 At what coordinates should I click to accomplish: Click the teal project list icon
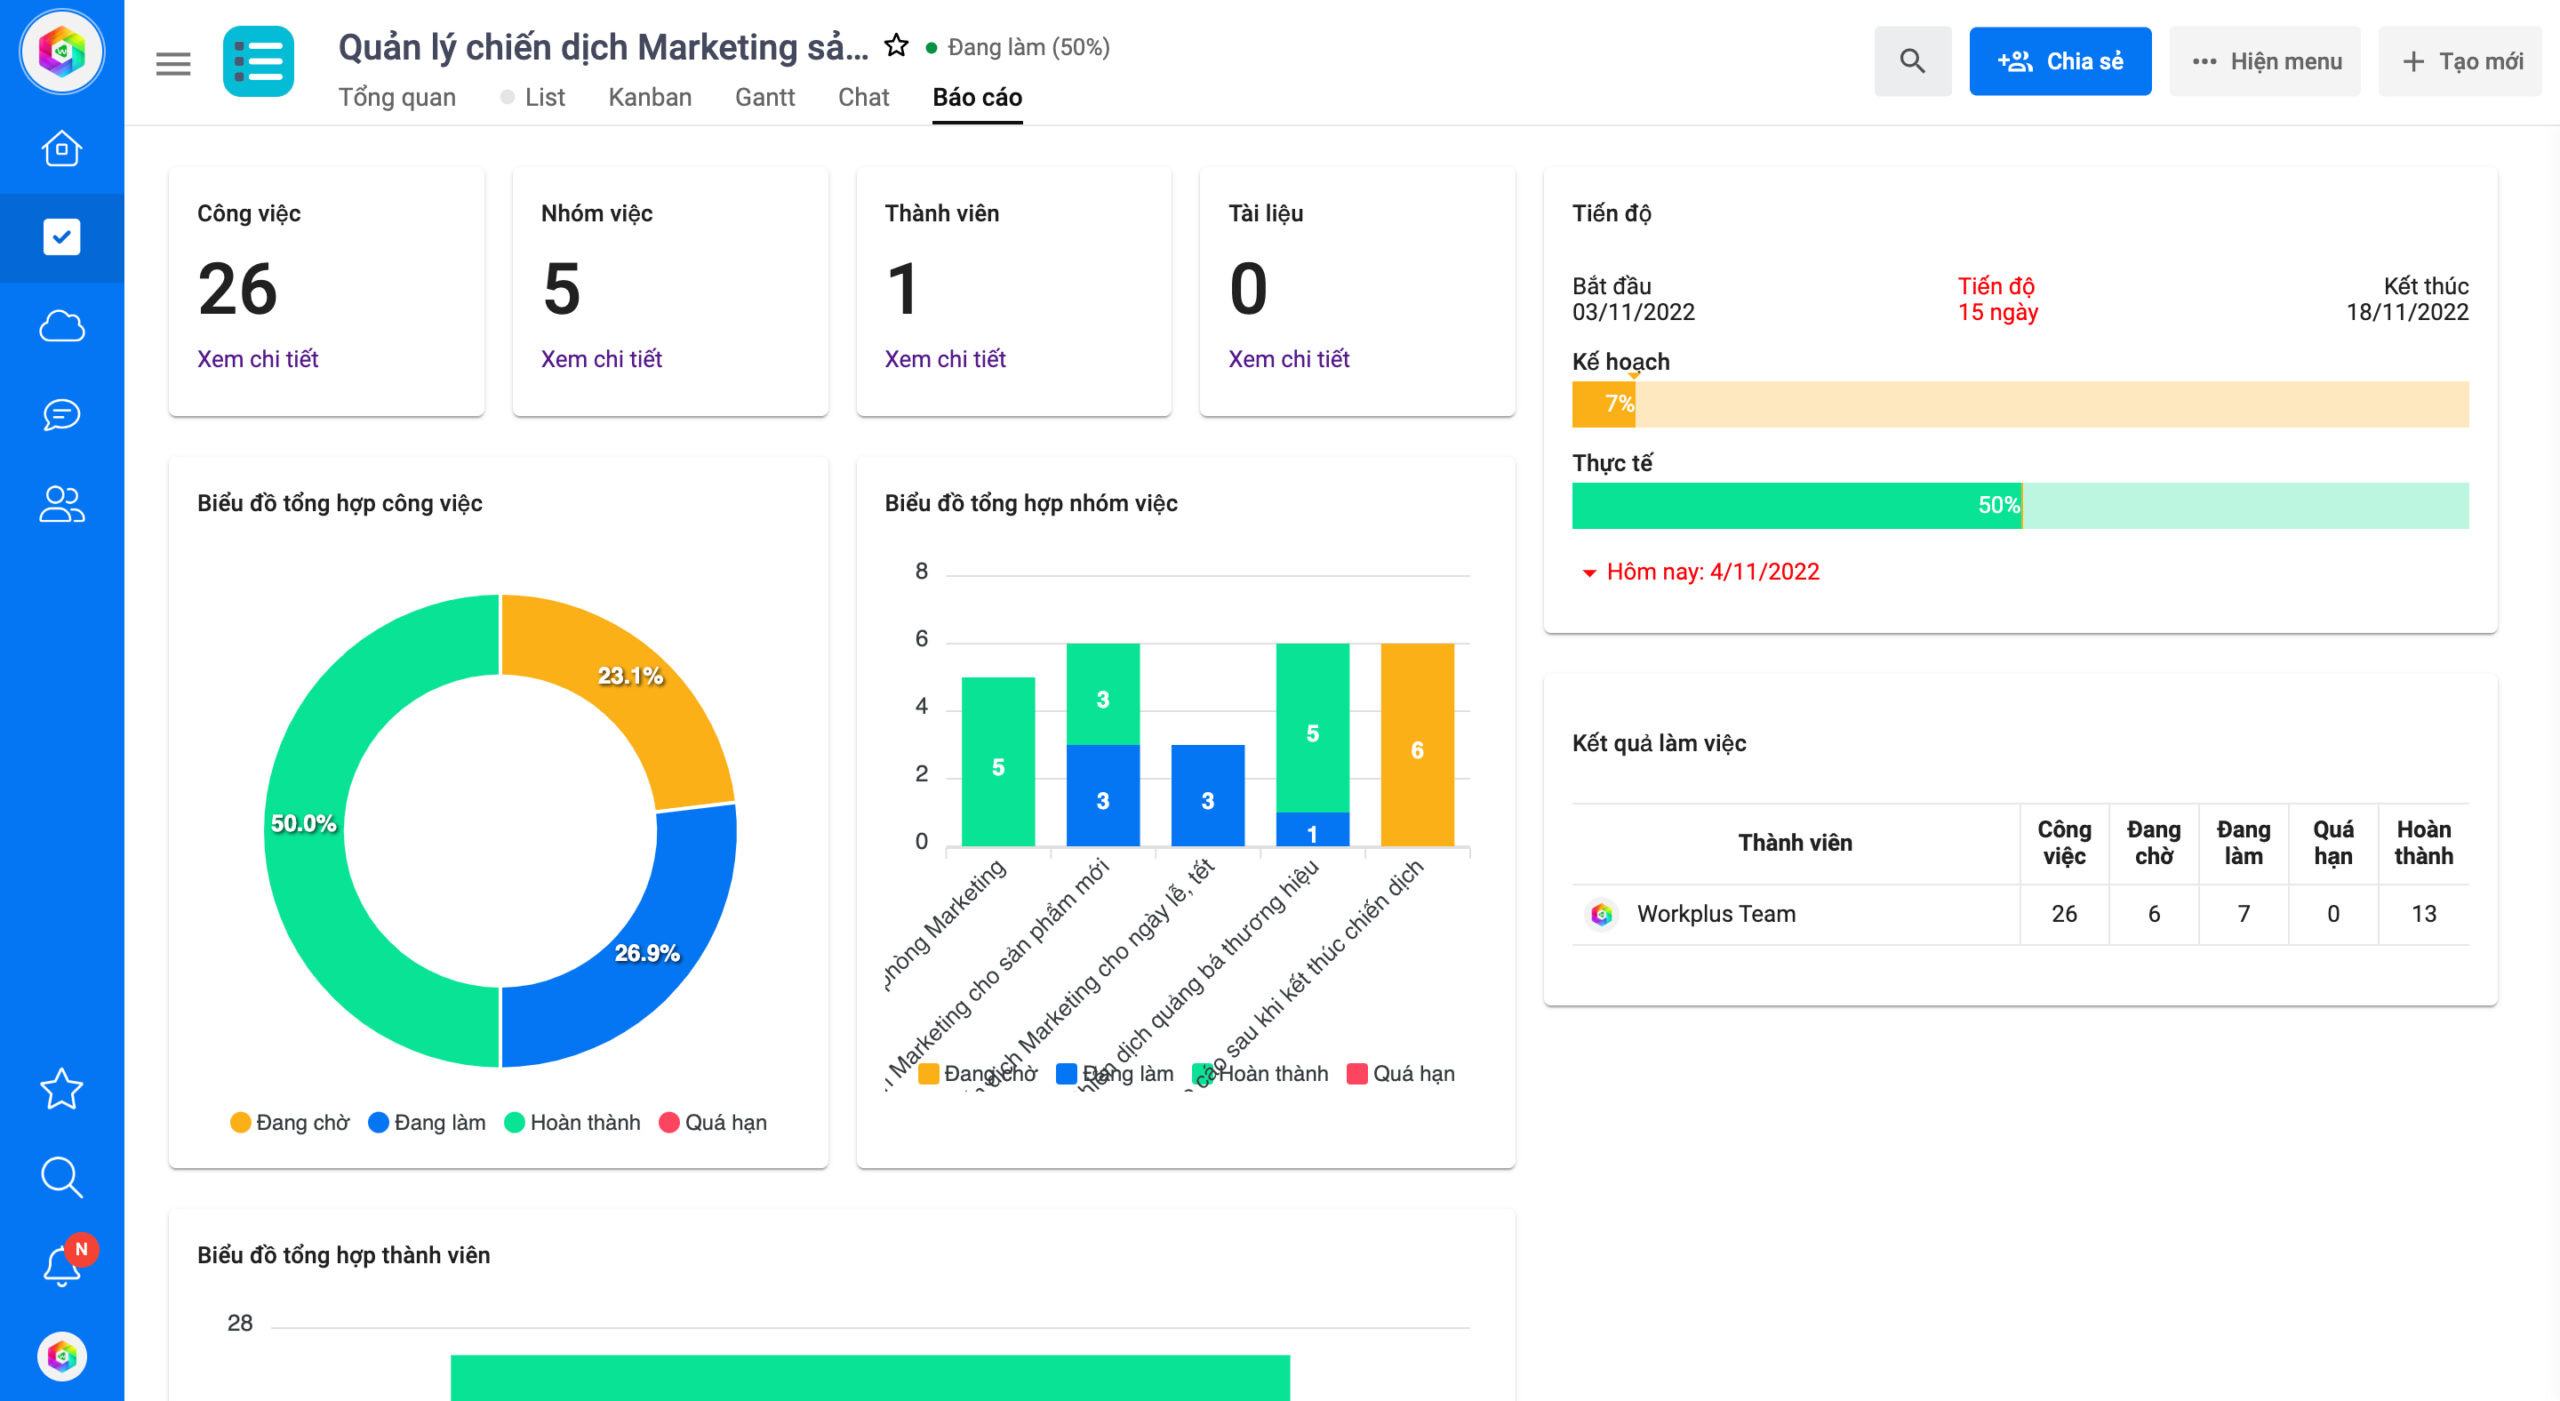(258, 62)
